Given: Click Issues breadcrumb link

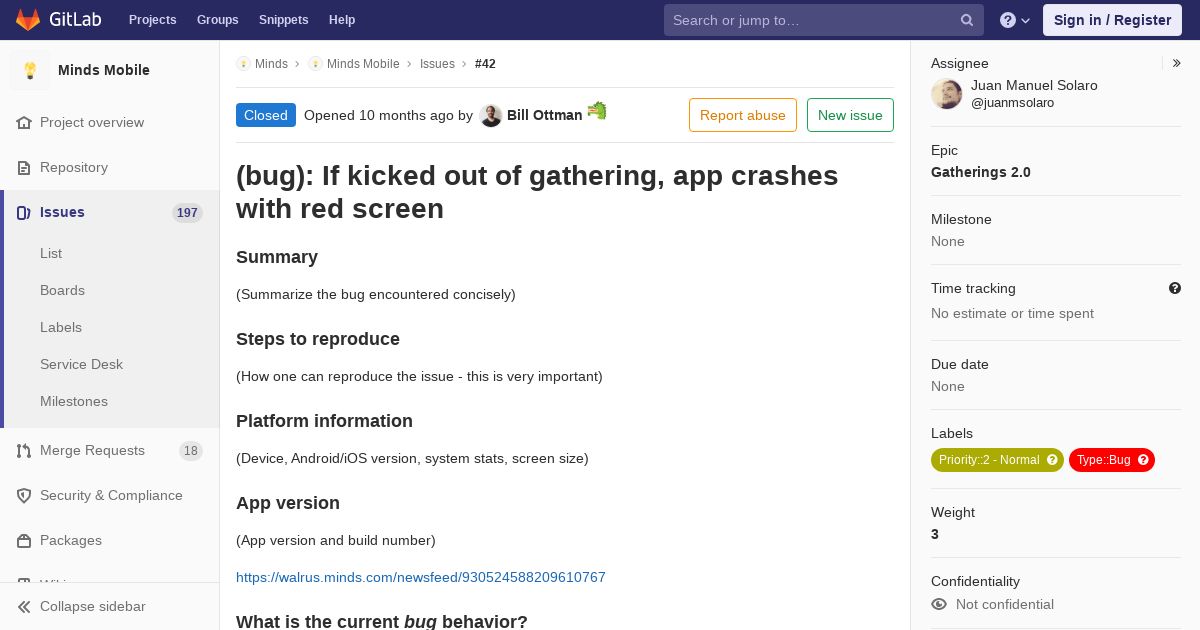Looking at the screenshot, I should [437, 64].
